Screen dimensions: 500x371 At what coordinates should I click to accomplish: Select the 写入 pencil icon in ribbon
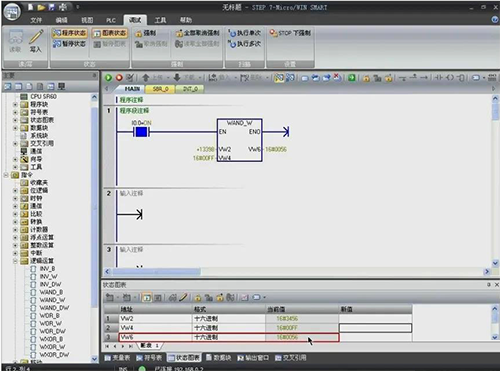pyautogui.click(x=35, y=41)
